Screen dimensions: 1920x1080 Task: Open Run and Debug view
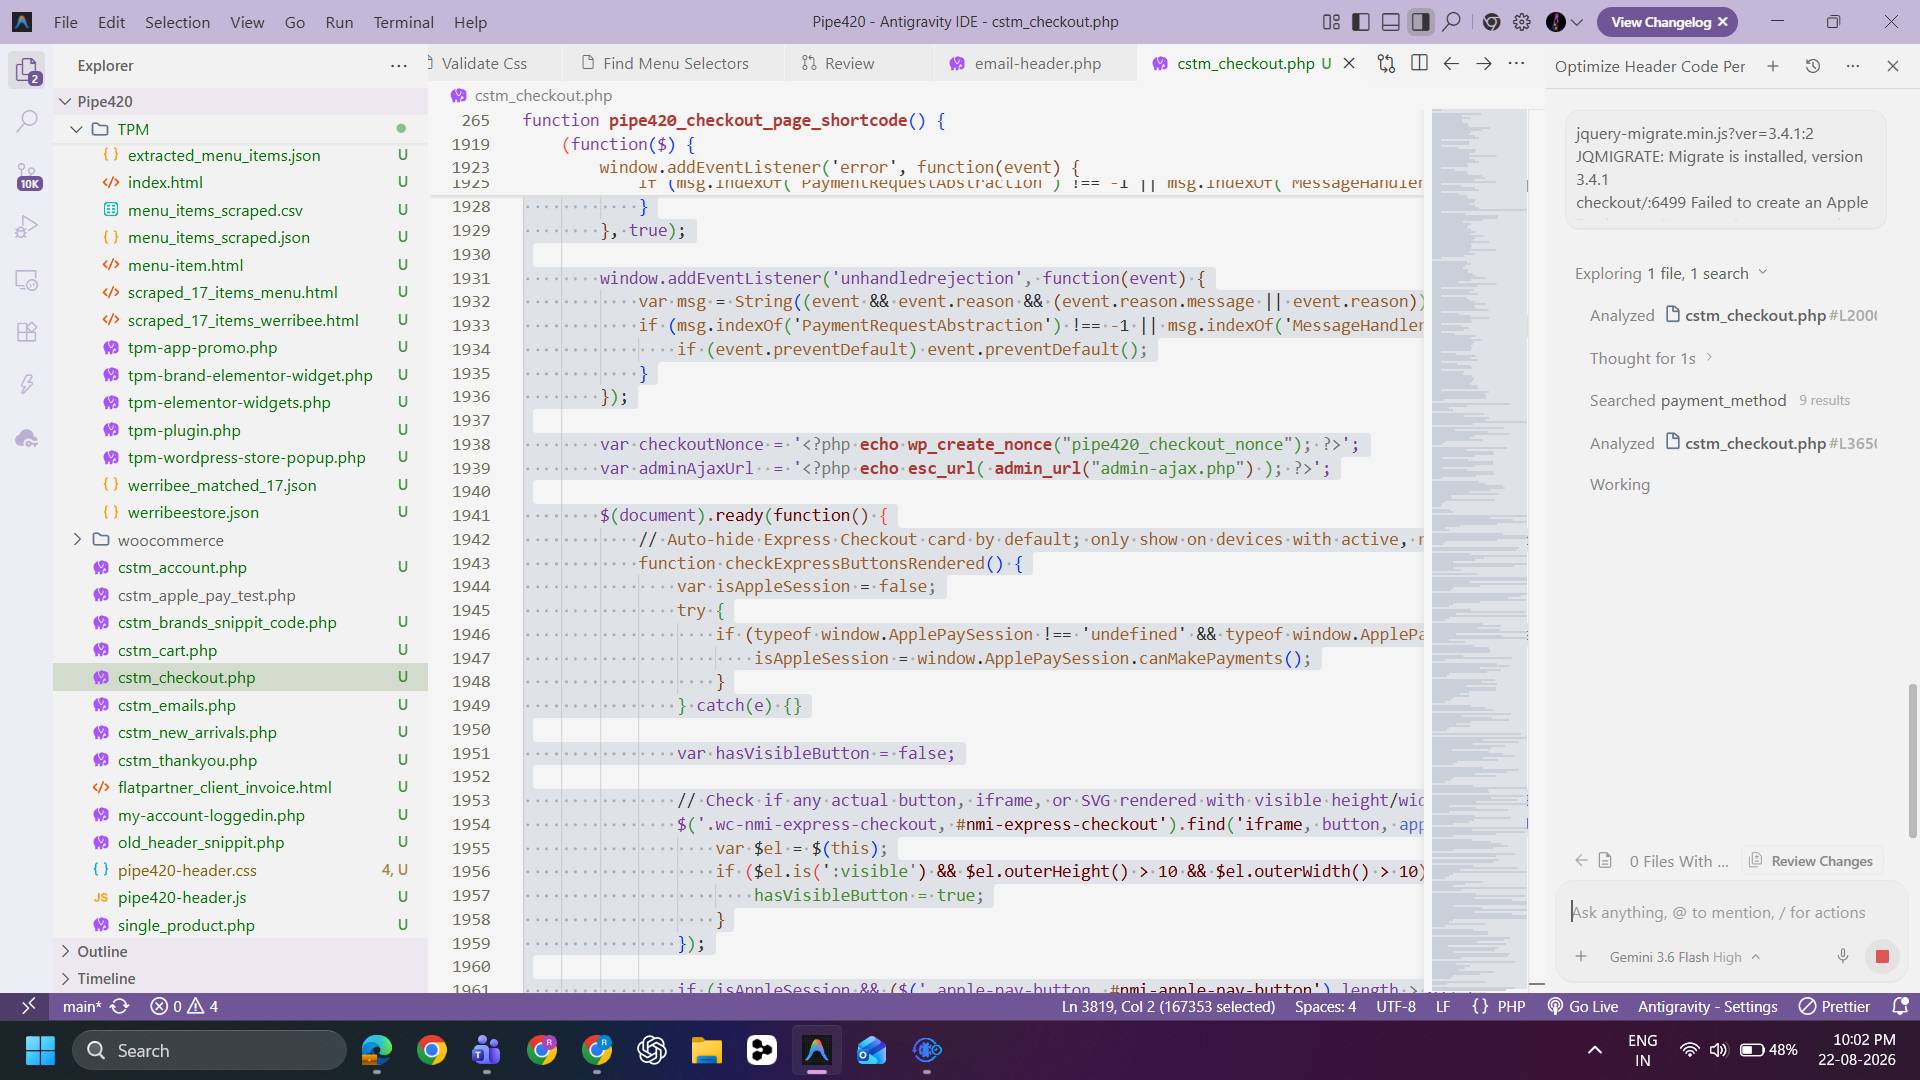pyautogui.click(x=27, y=228)
